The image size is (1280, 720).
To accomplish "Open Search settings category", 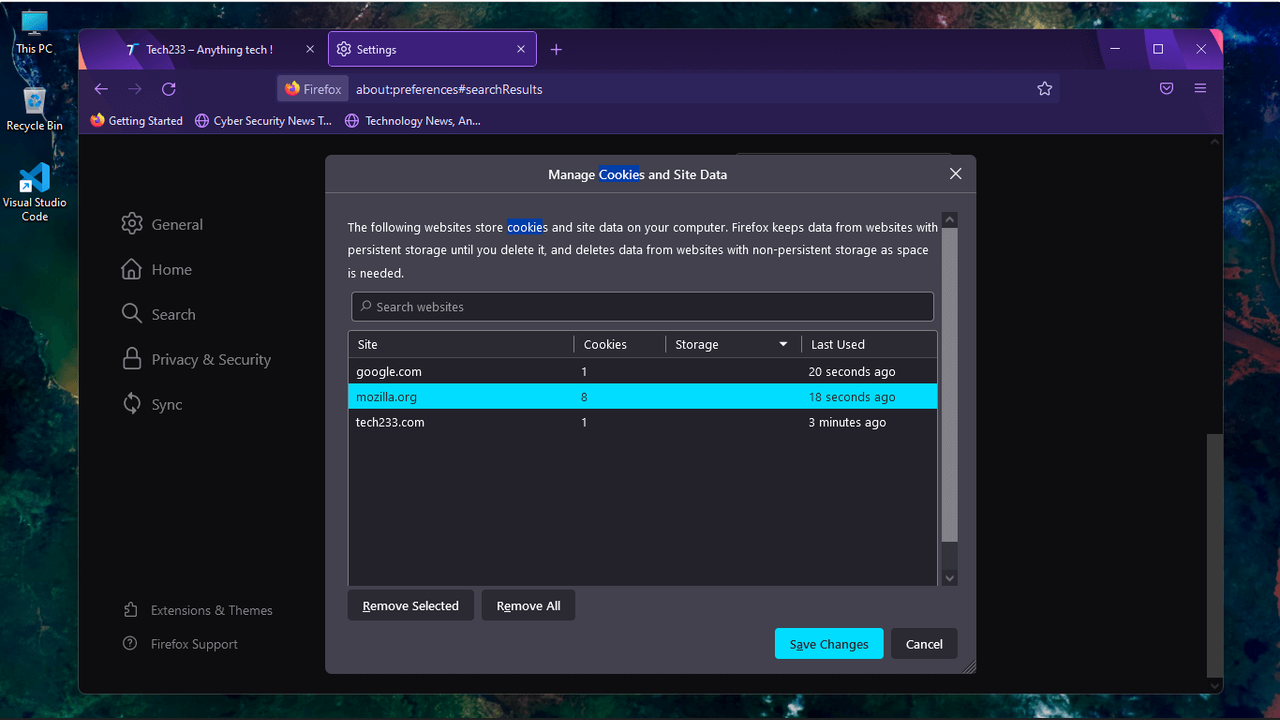I will [158, 314].
